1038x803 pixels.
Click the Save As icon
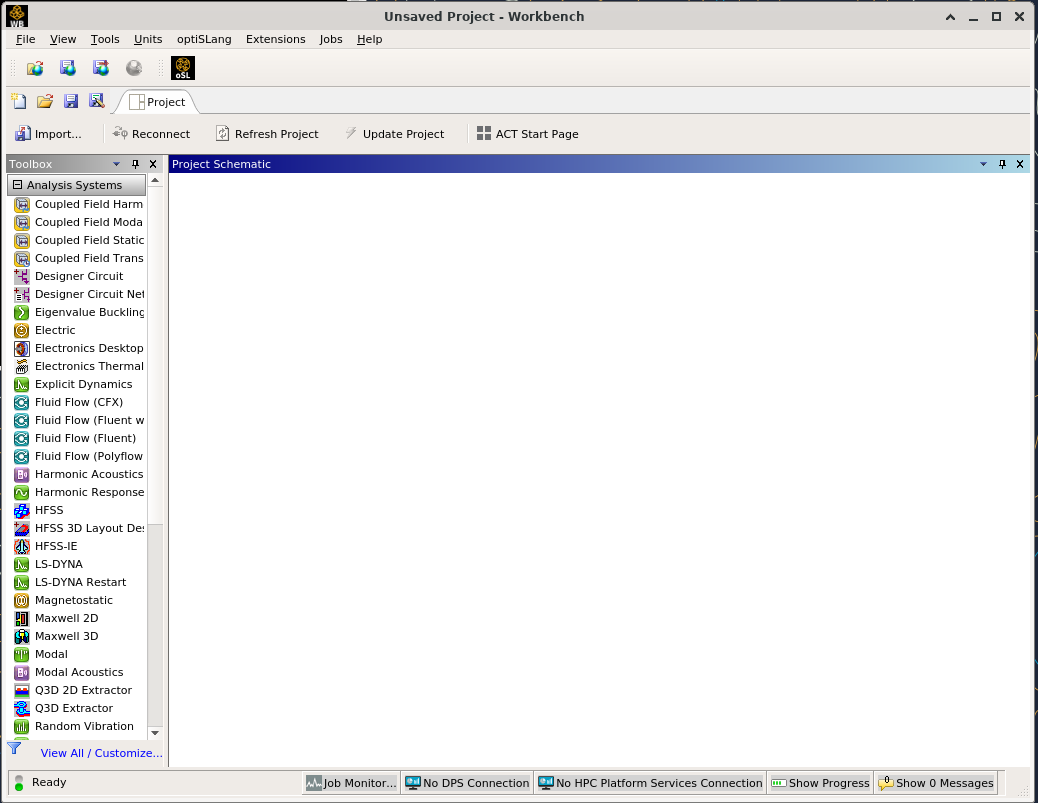[x=97, y=101]
